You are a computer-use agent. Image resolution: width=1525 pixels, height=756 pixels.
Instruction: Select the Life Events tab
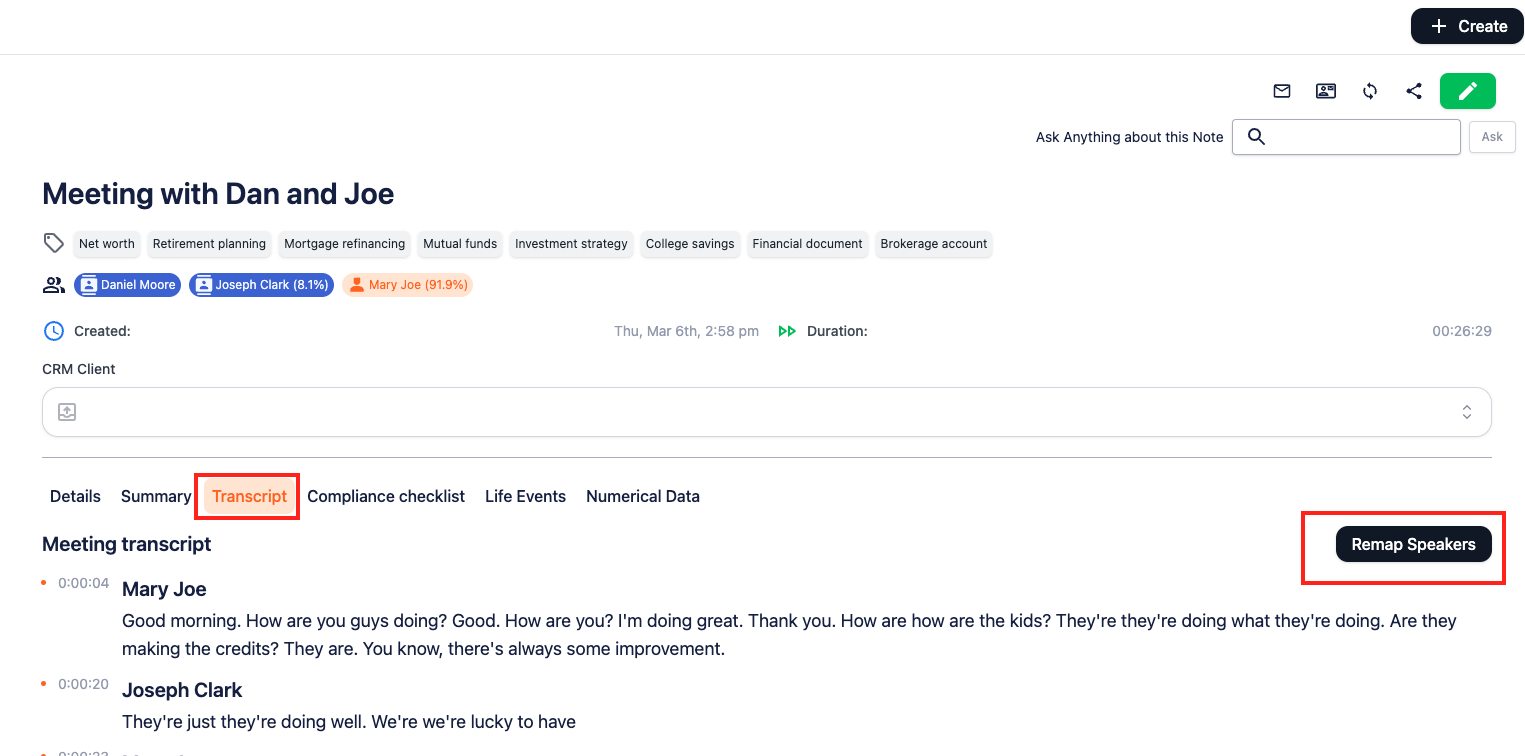tap(525, 496)
